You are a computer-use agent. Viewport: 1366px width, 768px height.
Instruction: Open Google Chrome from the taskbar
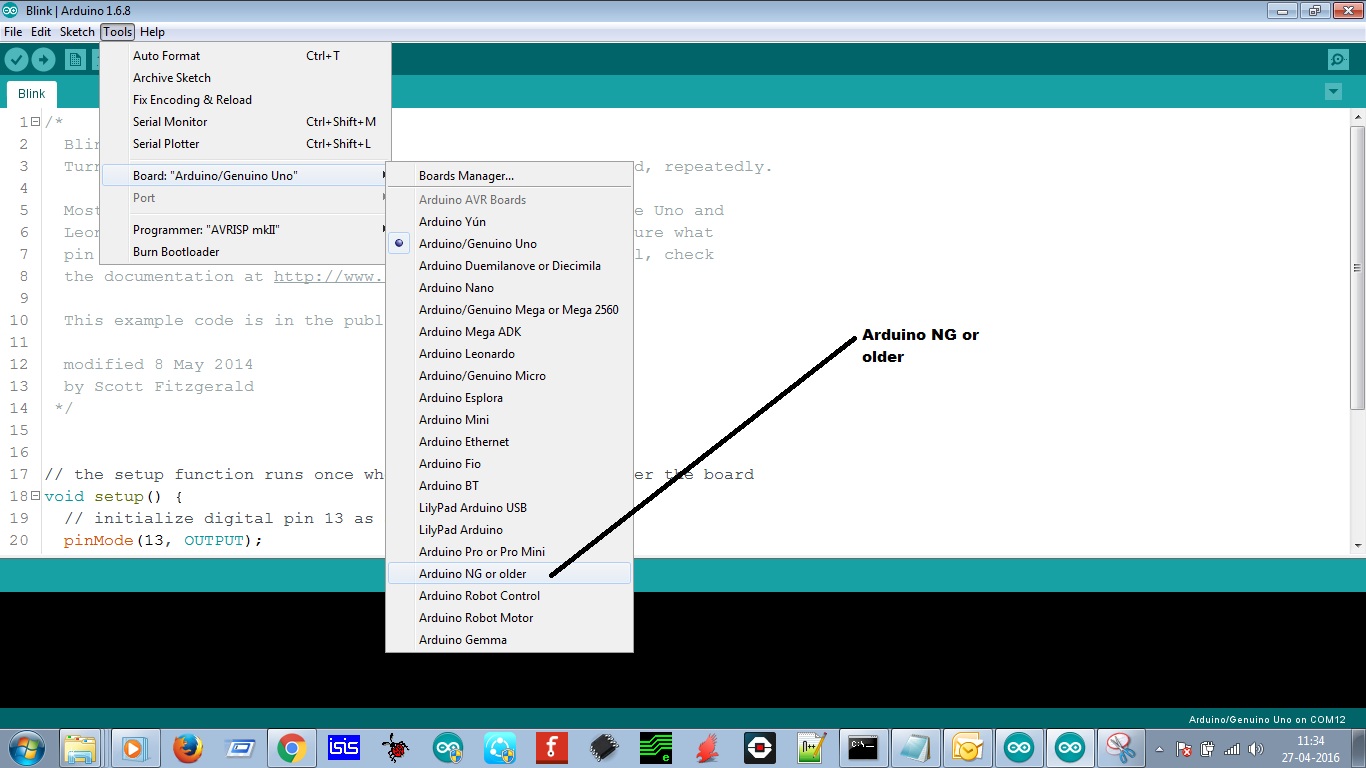click(291, 748)
